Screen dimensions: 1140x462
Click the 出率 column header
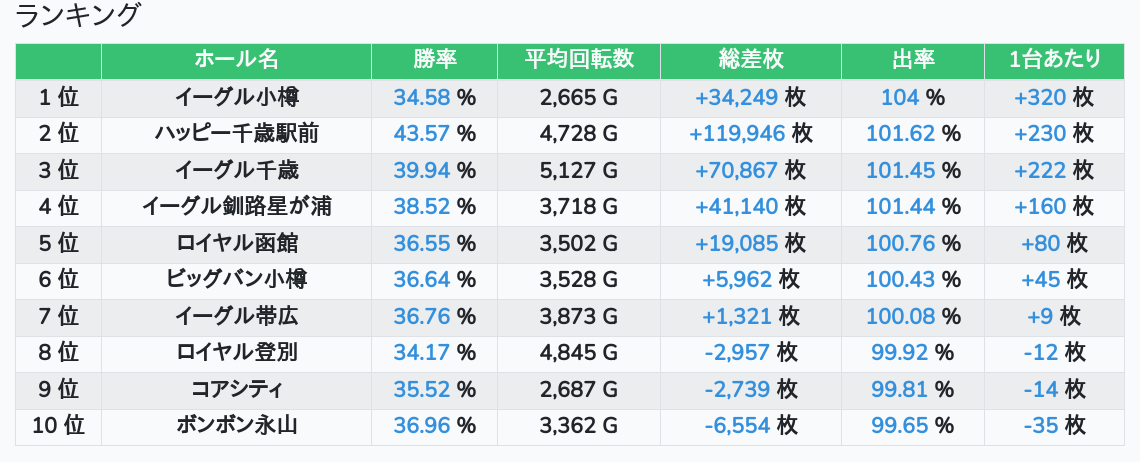tap(912, 60)
